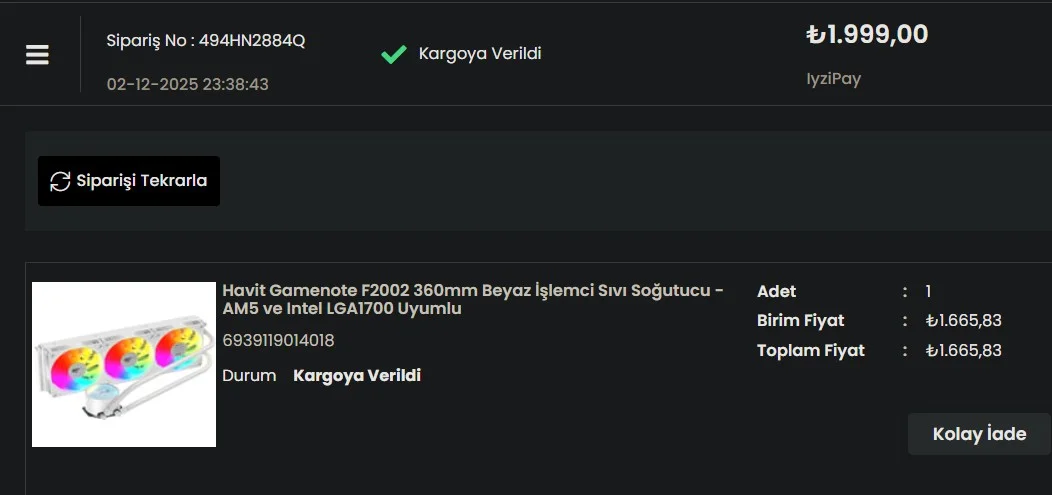
Task: Click the white liquid cooler product thumbnail
Action: pyautogui.click(x=124, y=364)
